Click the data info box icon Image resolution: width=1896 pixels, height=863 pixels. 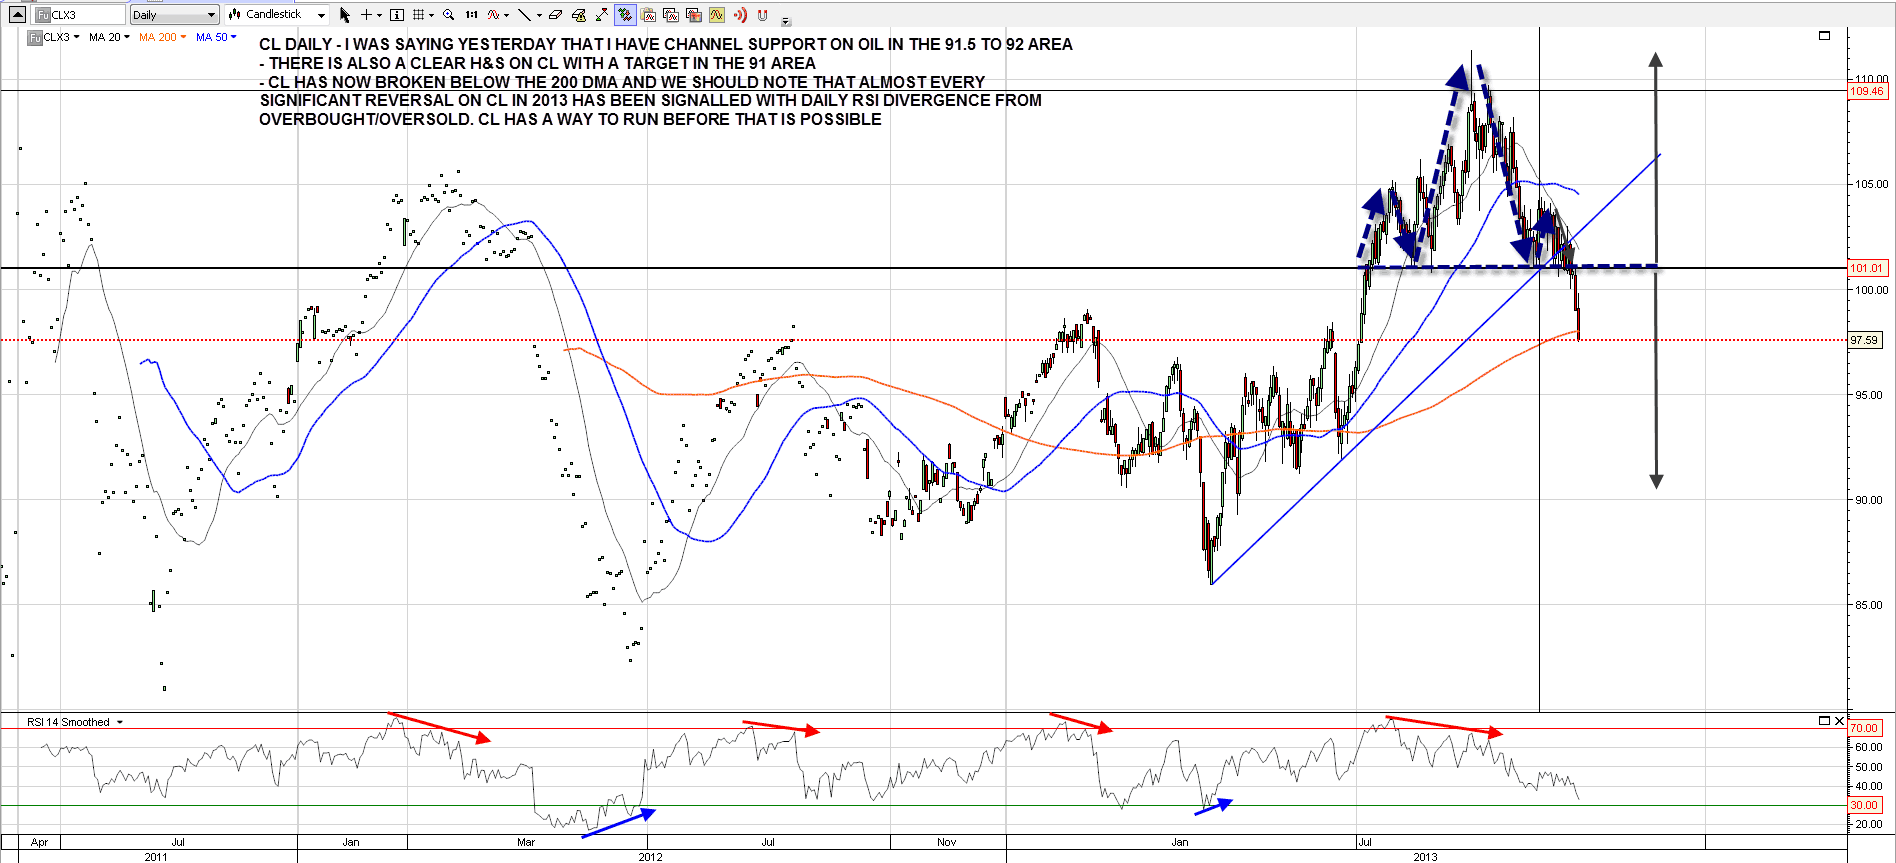[397, 15]
